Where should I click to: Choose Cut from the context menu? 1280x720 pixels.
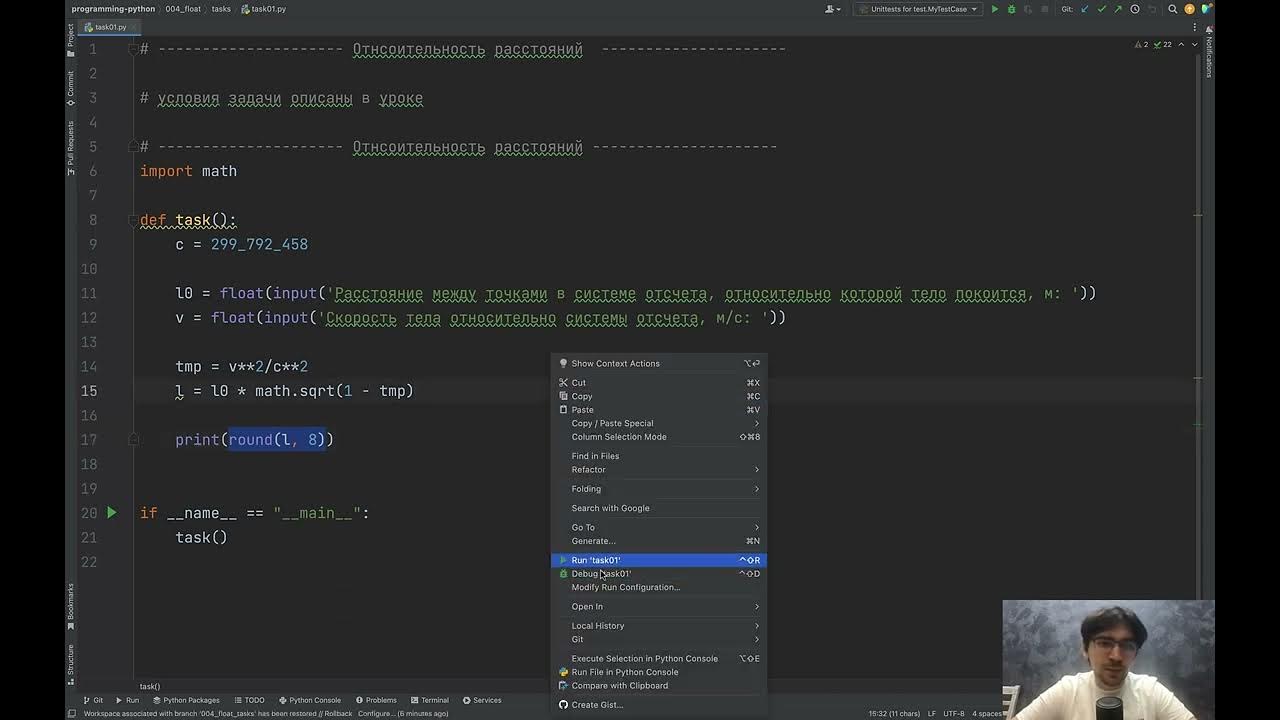coord(659,382)
